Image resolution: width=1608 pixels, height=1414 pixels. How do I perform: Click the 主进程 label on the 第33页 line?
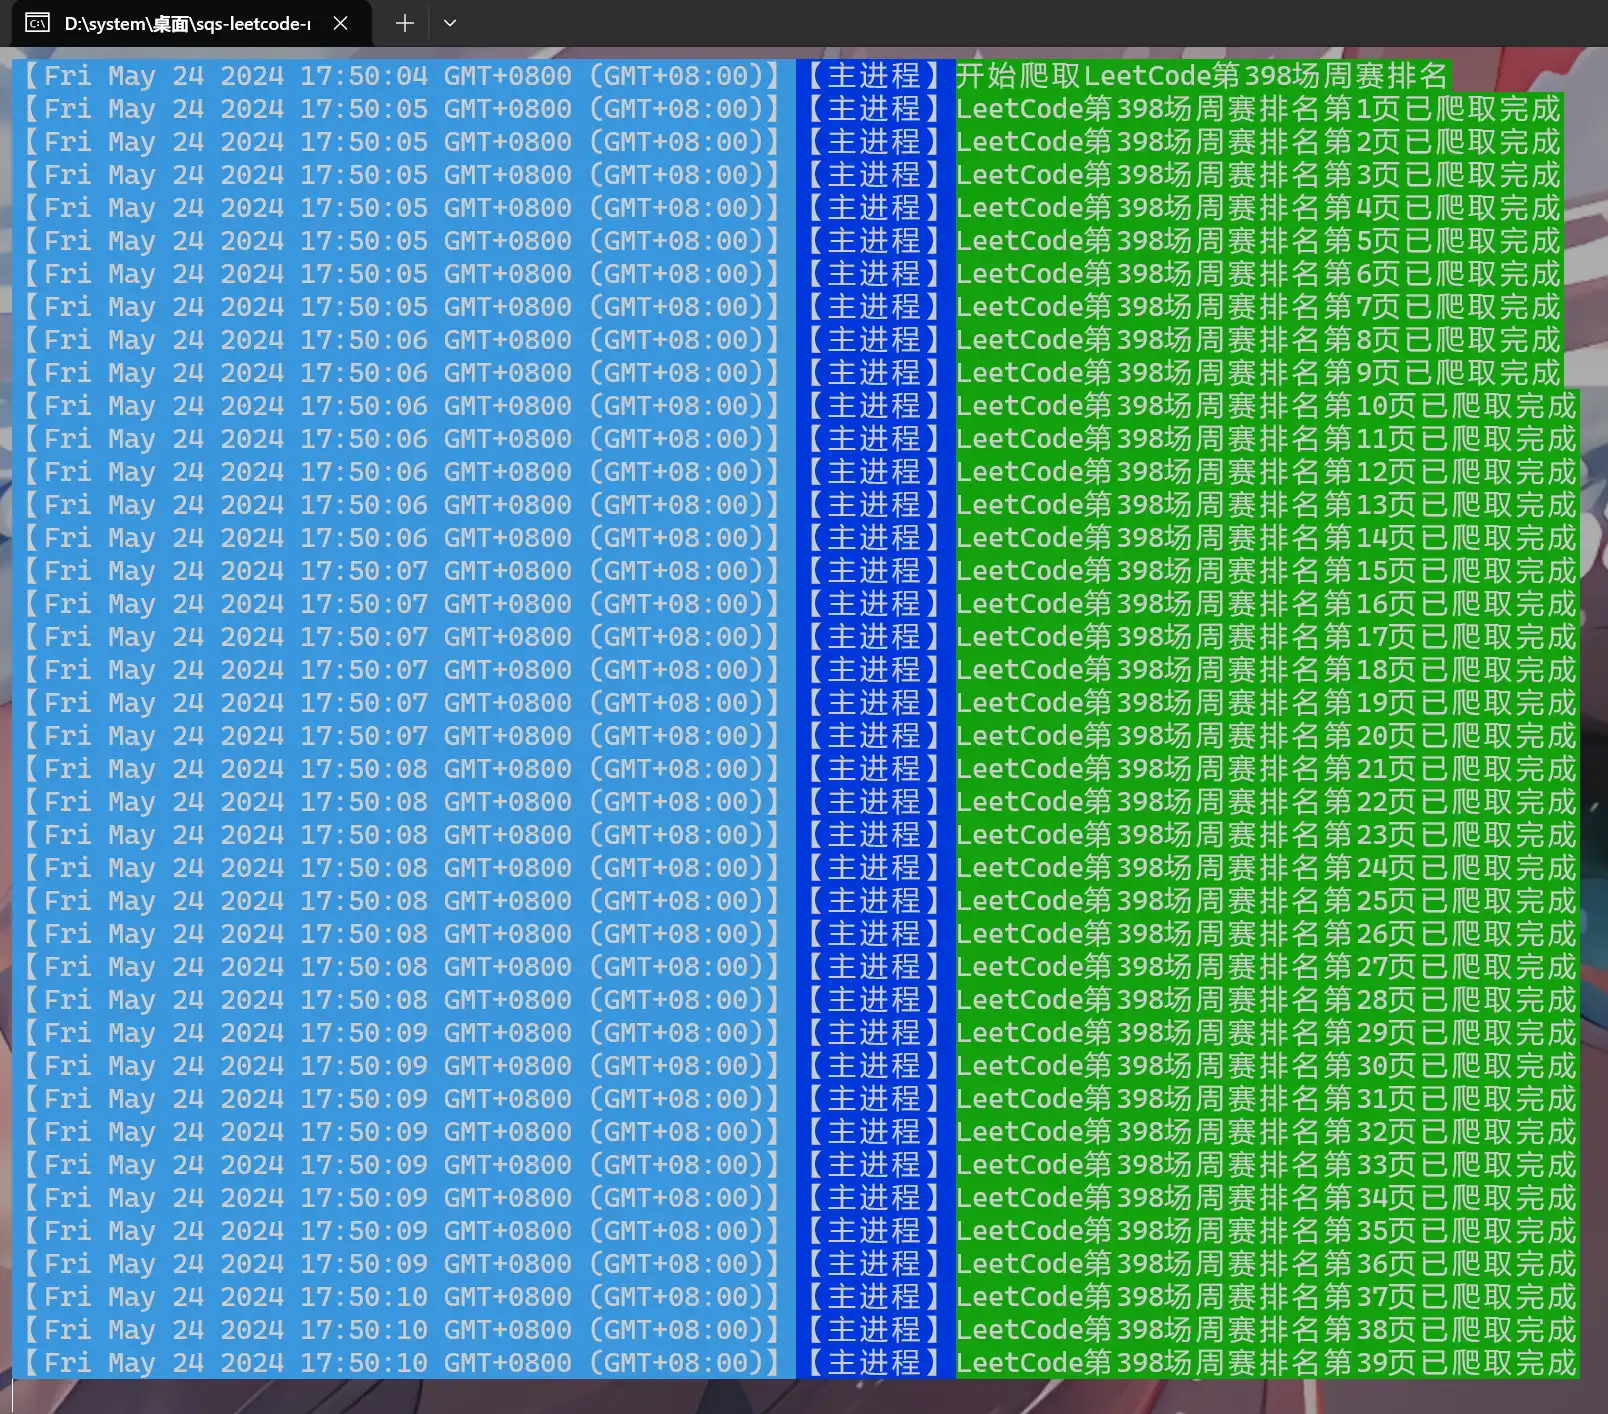coord(874,1165)
